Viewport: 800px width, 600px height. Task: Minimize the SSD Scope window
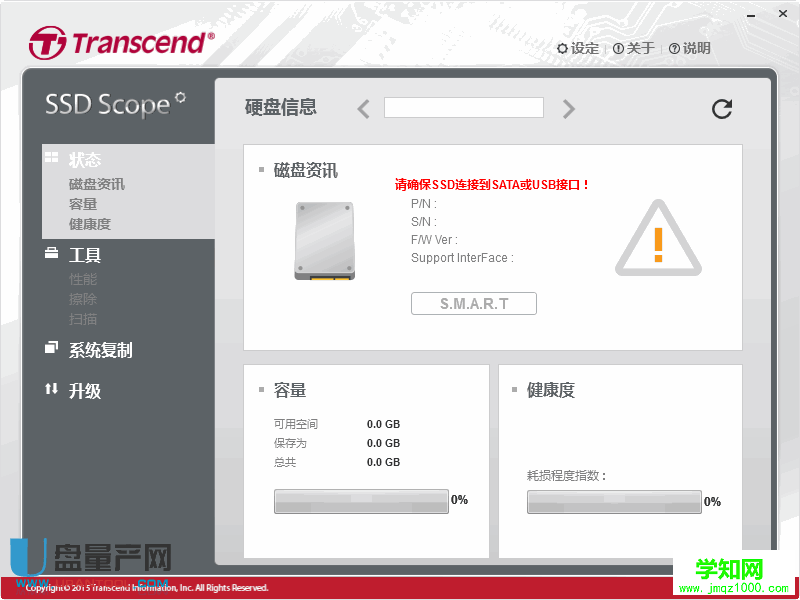(751, 16)
